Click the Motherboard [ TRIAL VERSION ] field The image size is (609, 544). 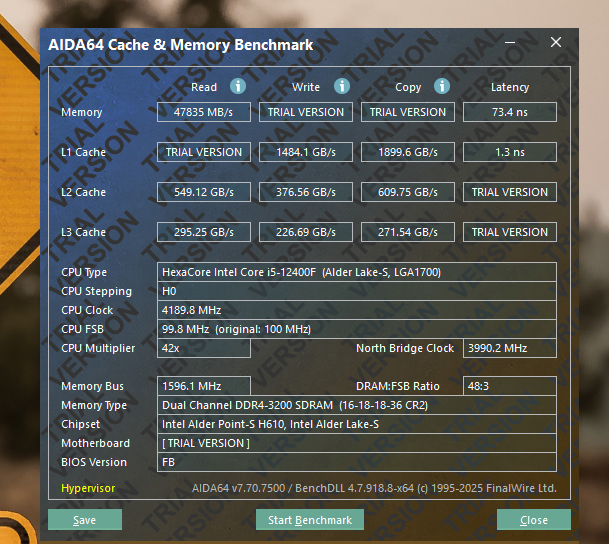357,443
